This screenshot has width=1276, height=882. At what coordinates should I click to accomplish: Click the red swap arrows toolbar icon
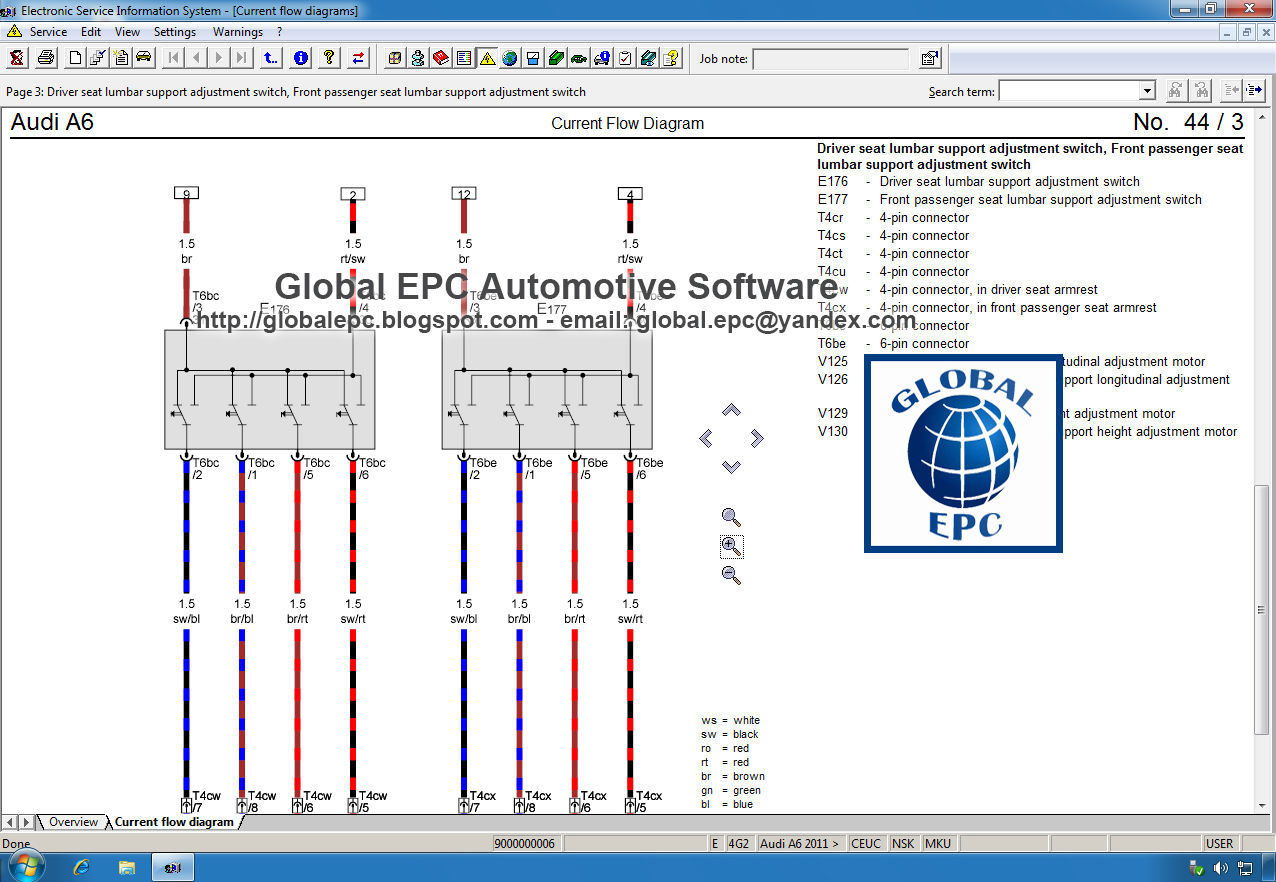(x=358, y=57)
